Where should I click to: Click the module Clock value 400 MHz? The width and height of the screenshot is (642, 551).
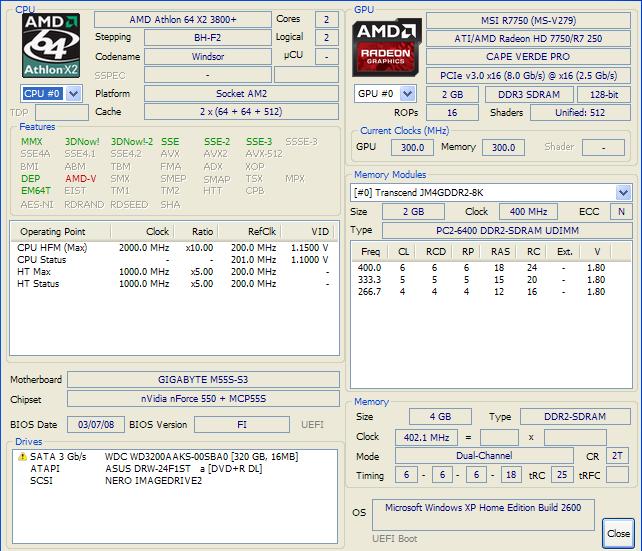[528, 212]
